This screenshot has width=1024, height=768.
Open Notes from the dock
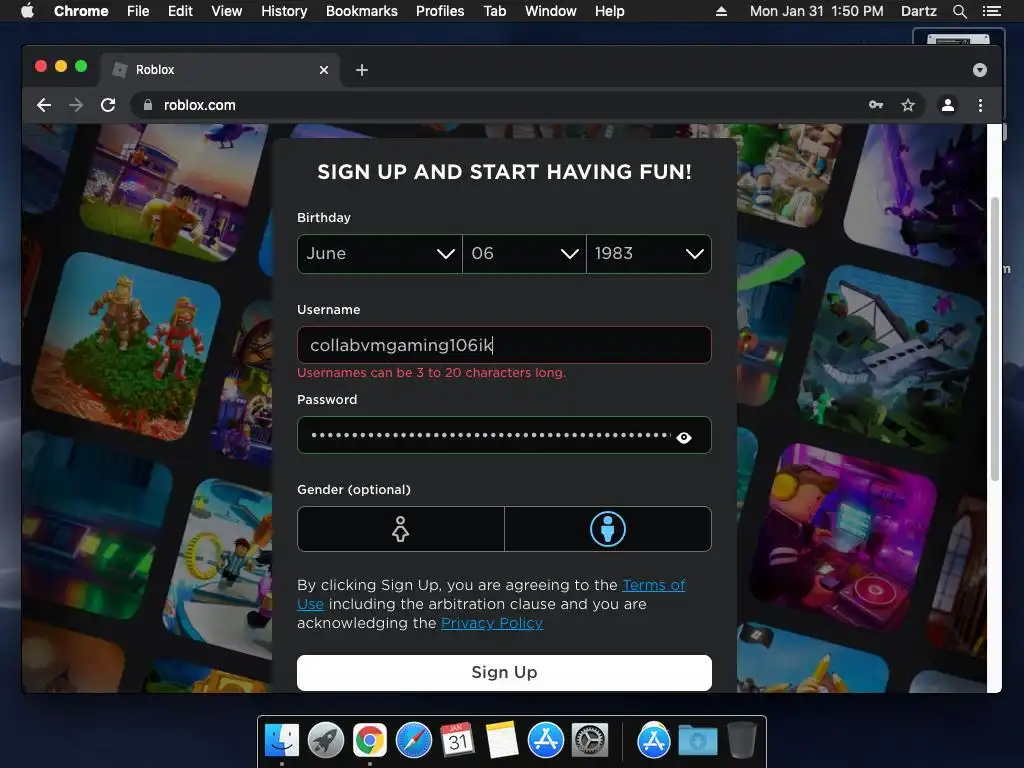502,741
